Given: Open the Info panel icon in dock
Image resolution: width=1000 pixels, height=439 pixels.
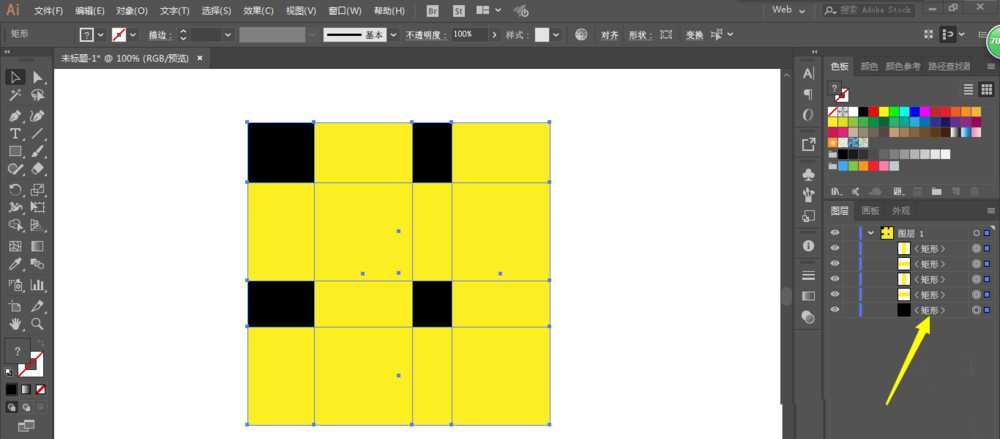Looking at the screenshot, I should 808,245.
